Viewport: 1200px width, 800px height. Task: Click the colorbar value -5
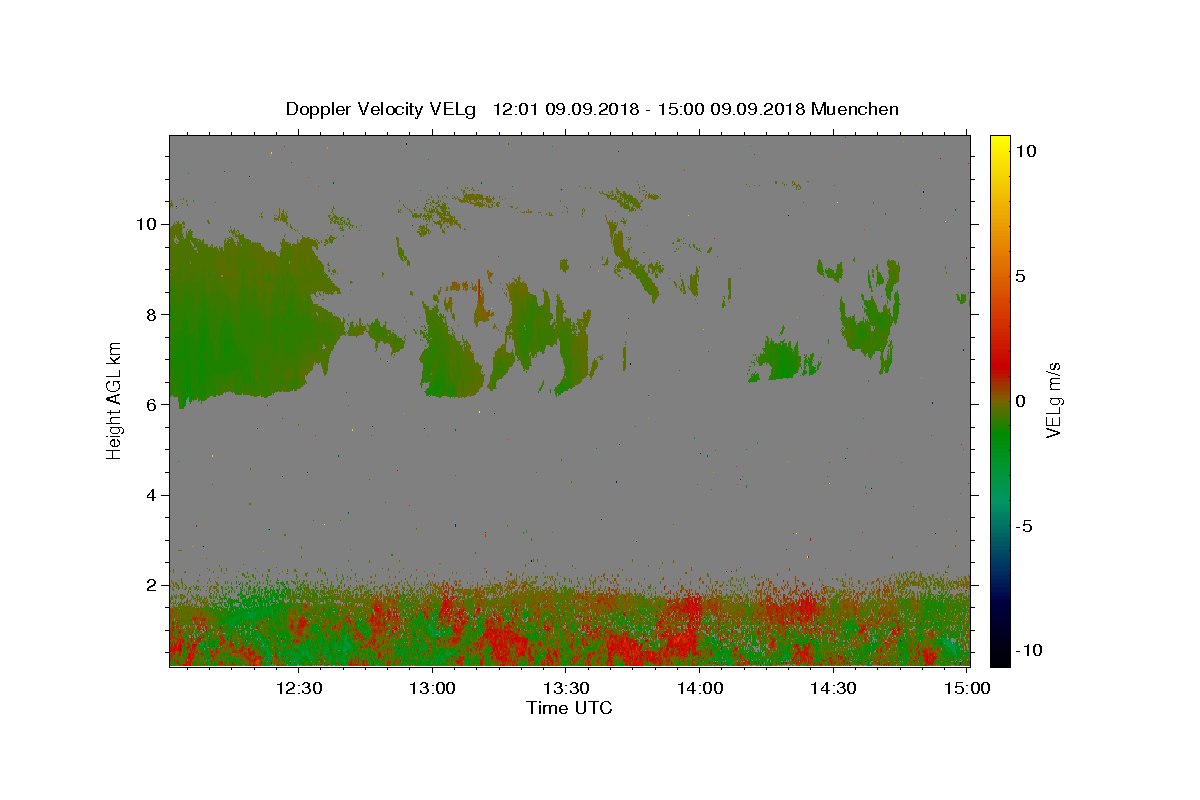[x=1025, y=526]
